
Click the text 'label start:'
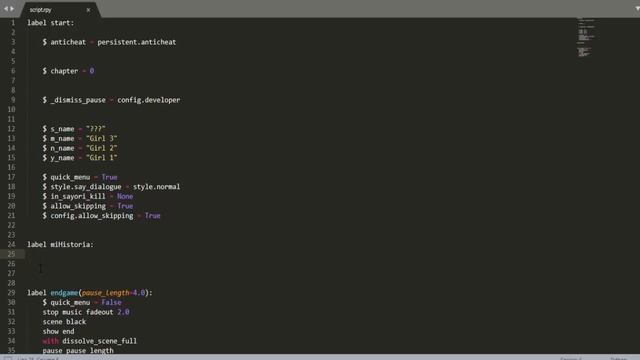(51, 23)
